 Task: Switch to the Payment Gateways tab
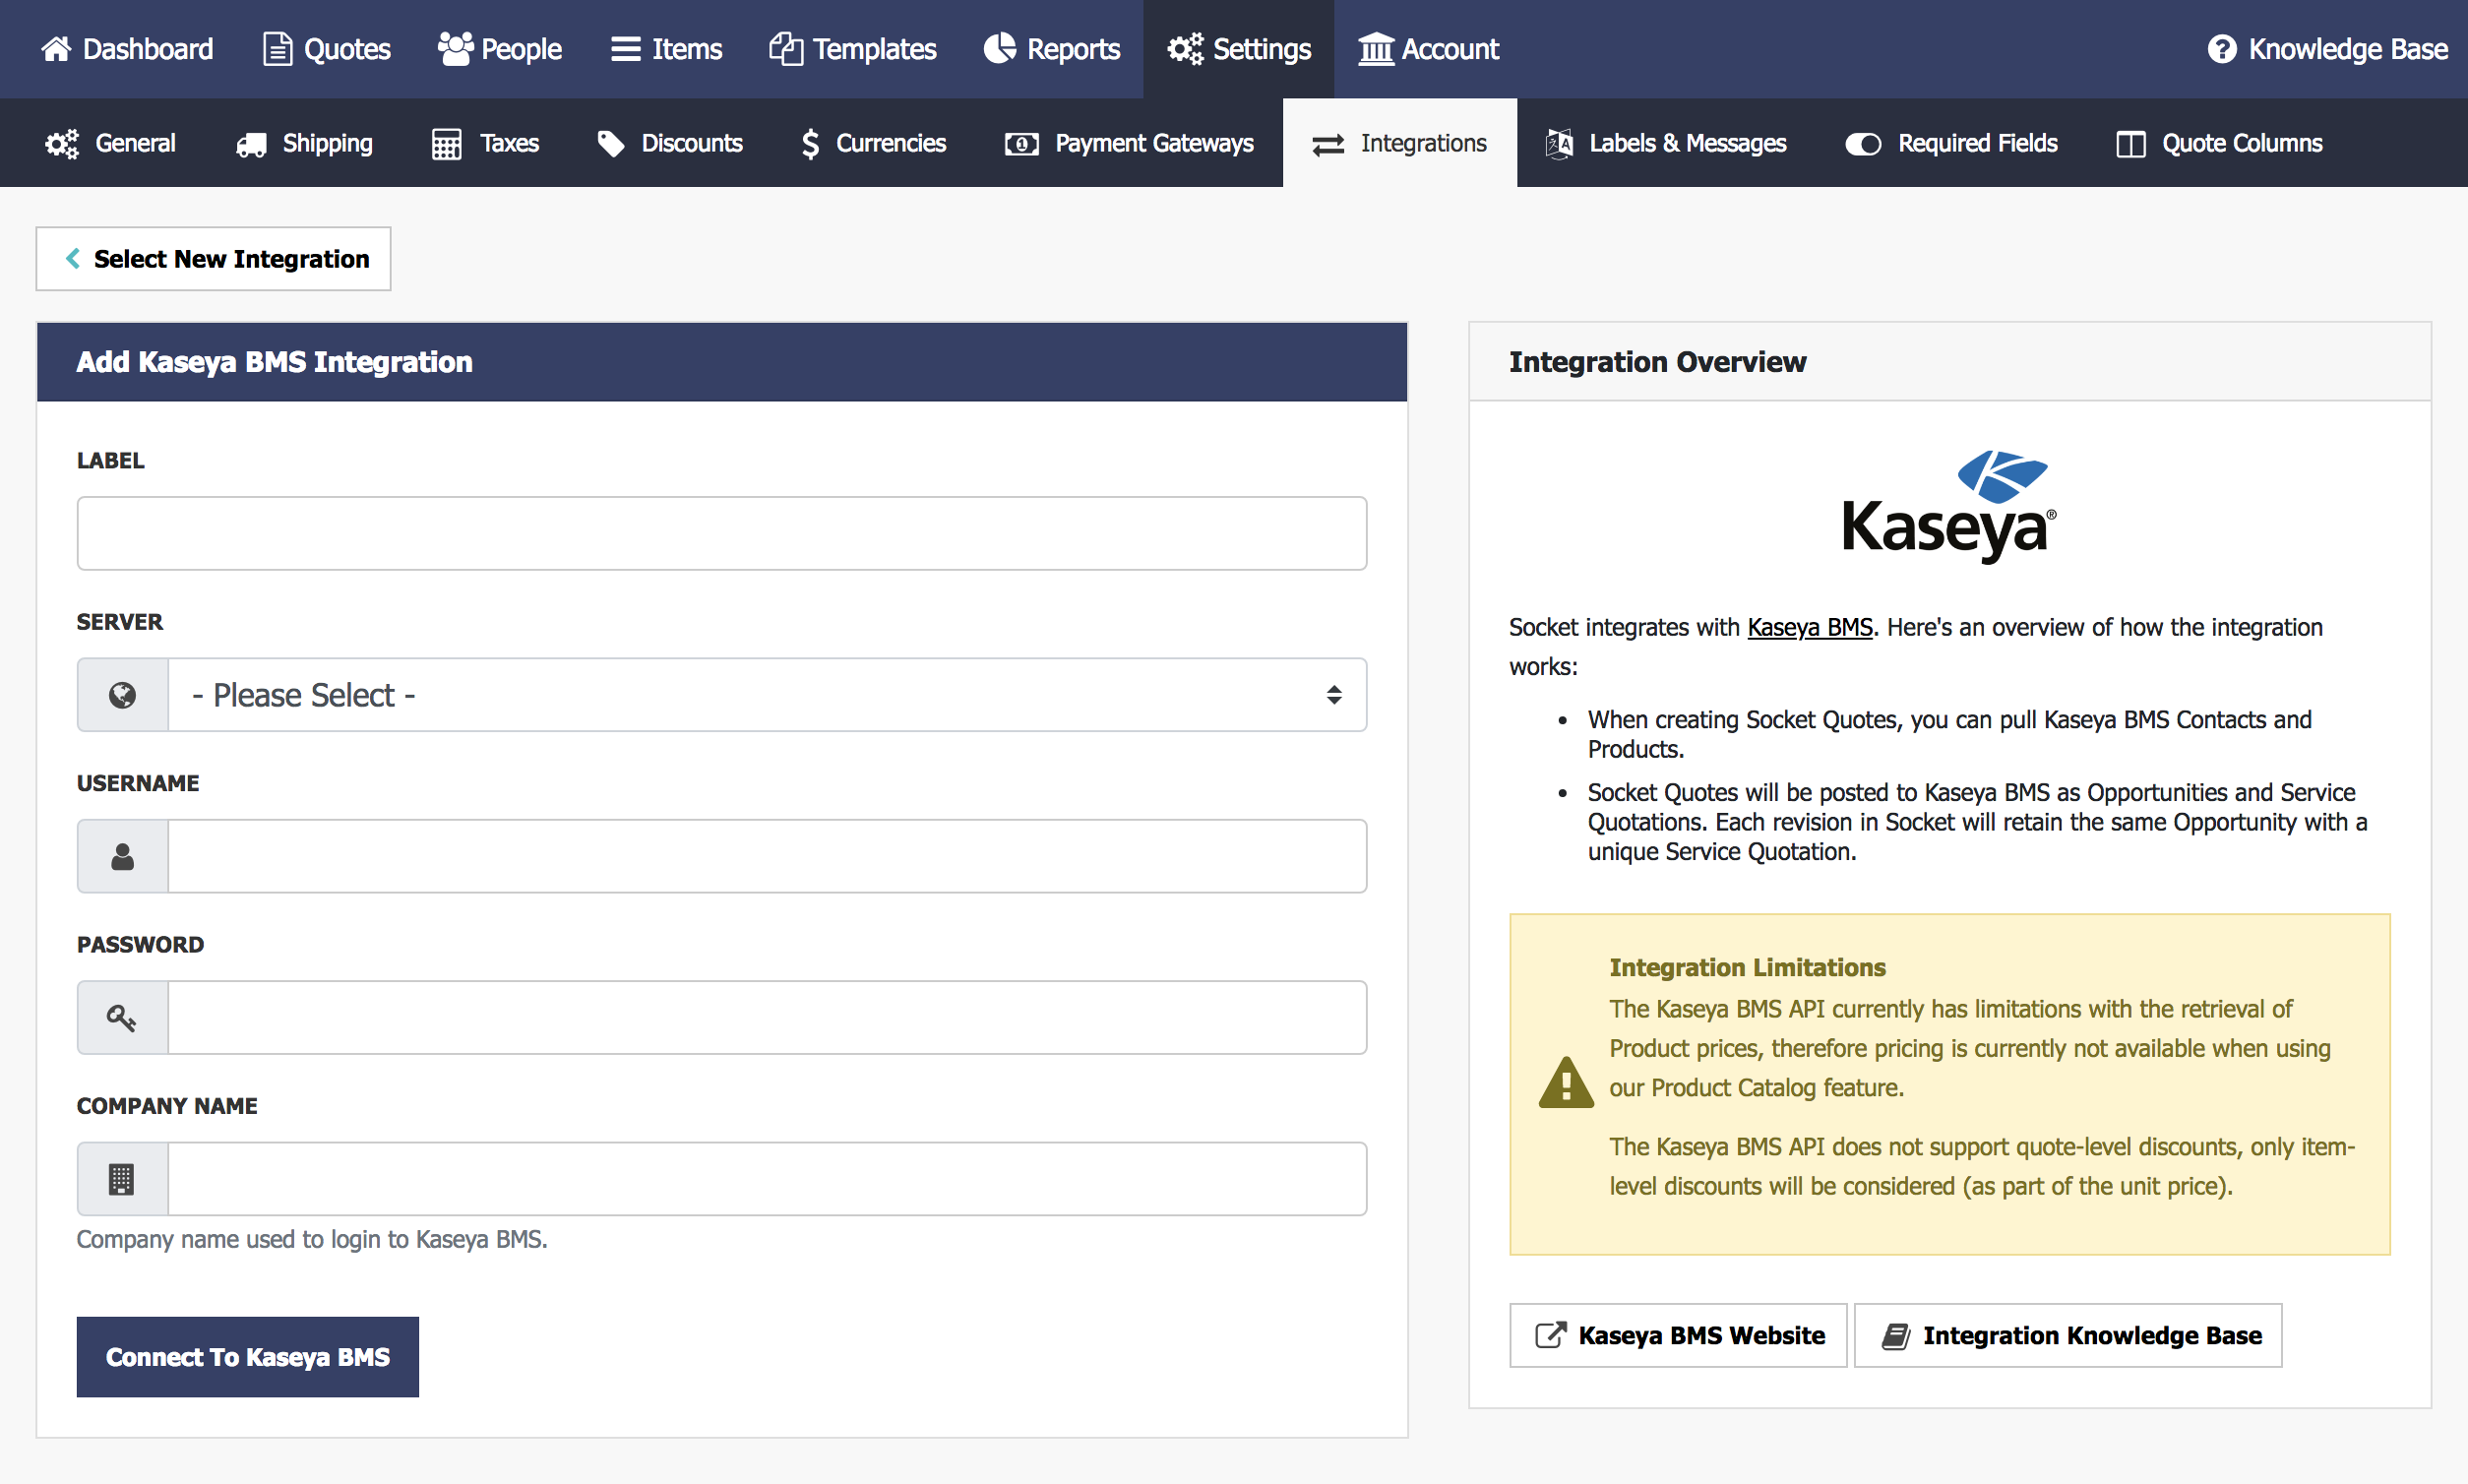coord(1129,144)
